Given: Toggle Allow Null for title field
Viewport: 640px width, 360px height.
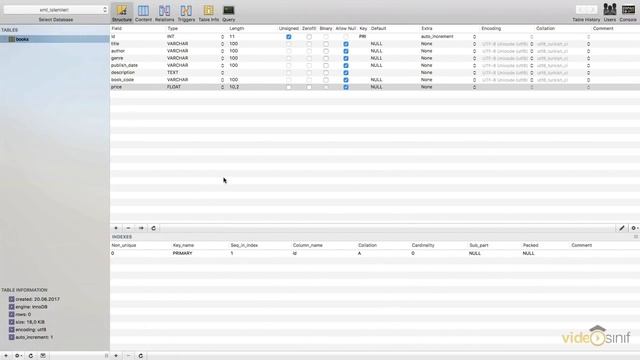Looking at the screenshot, I should click(x=346, y=44).
